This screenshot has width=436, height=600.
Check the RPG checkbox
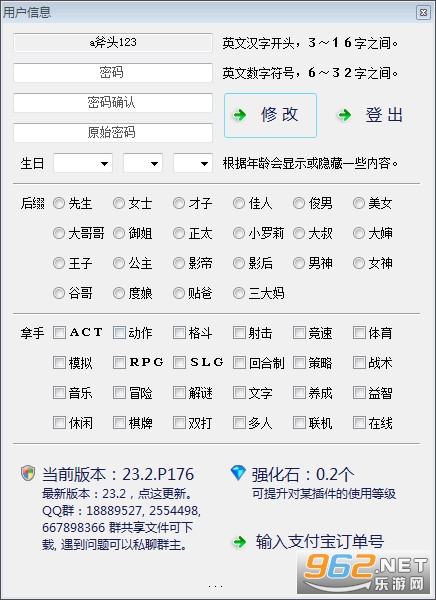[119, 362]
